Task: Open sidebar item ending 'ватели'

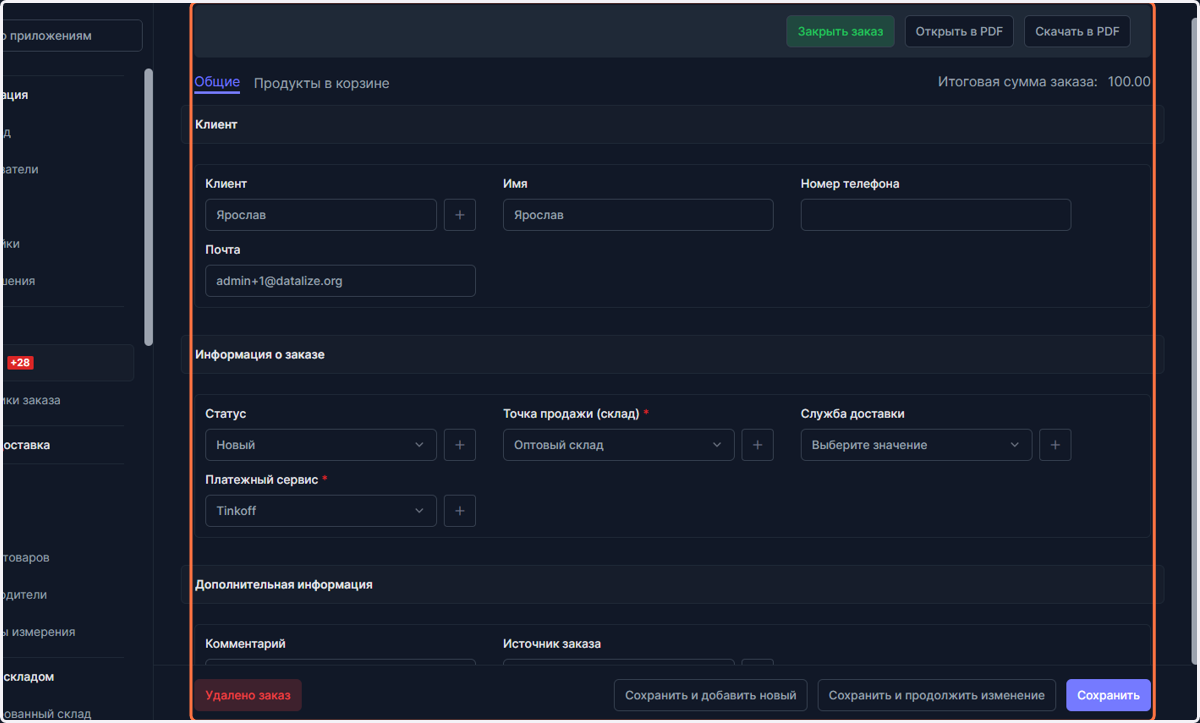Action: click(x=20, y=169)
